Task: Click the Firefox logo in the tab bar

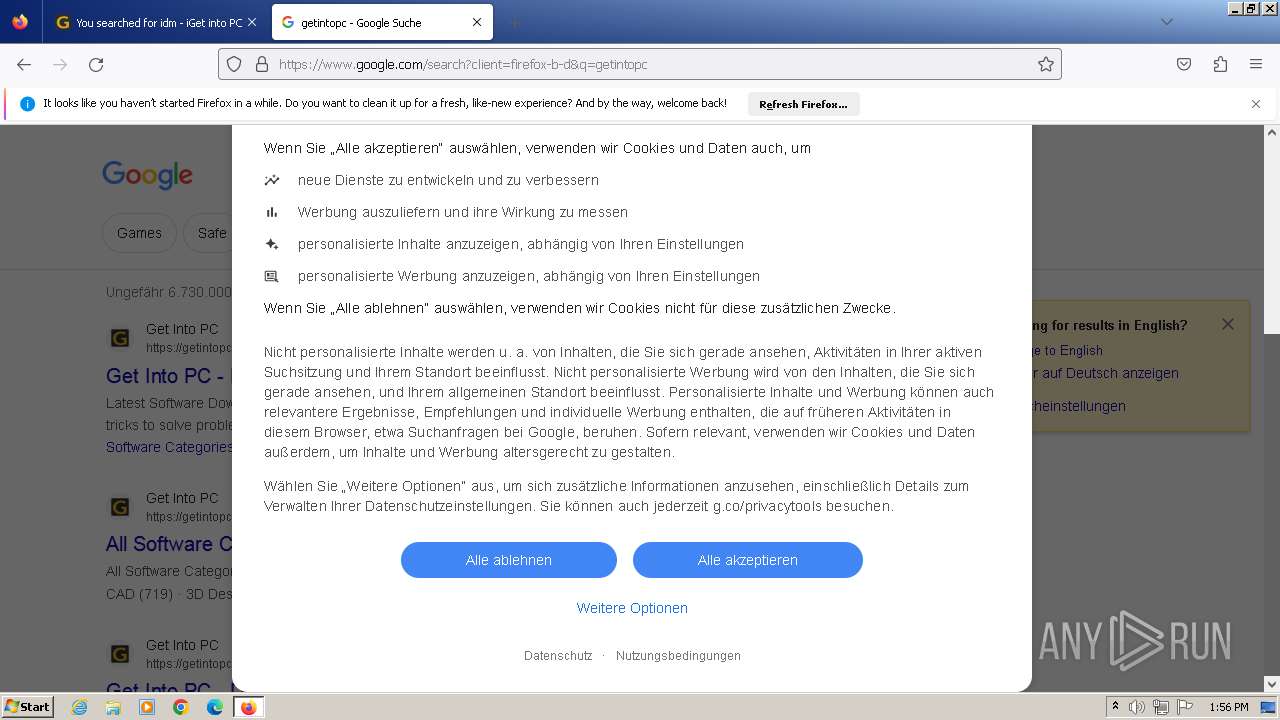Action: point(20,22)
